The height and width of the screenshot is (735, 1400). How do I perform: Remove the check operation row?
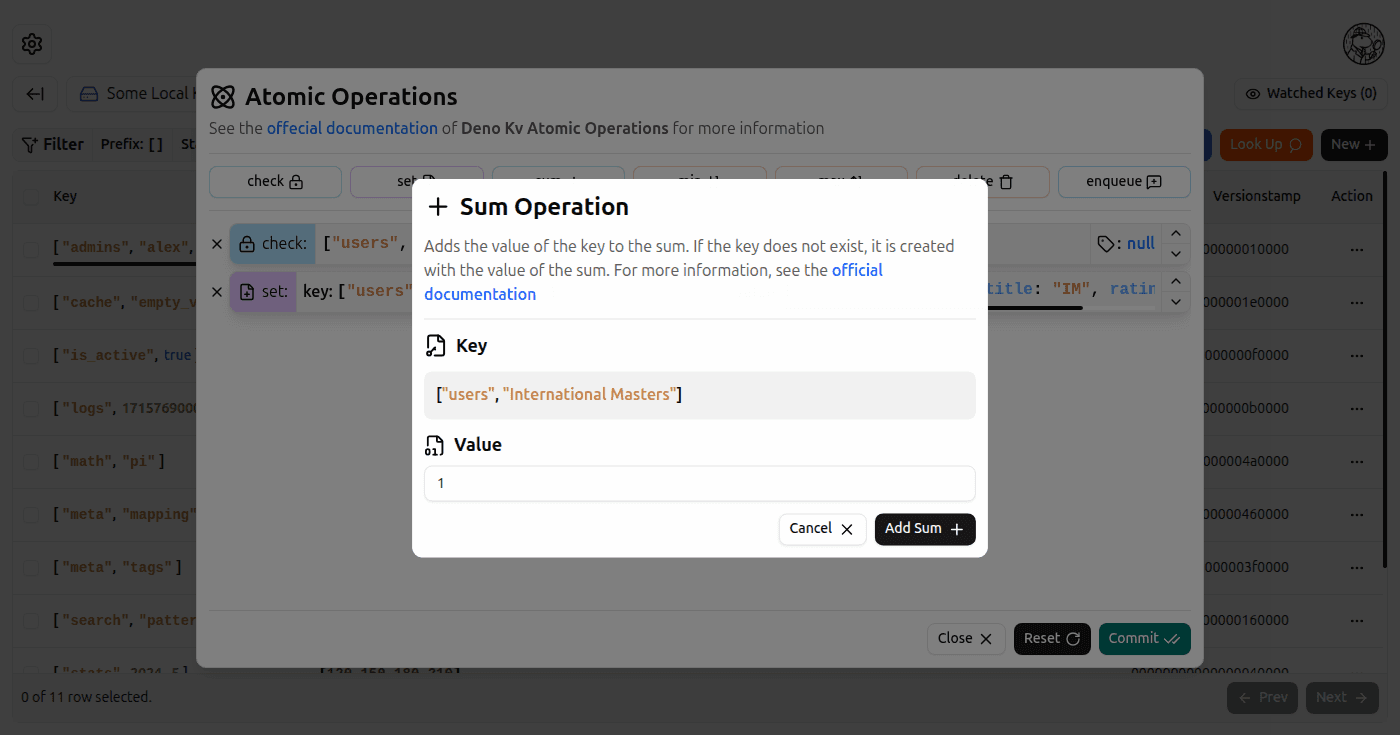217,244
